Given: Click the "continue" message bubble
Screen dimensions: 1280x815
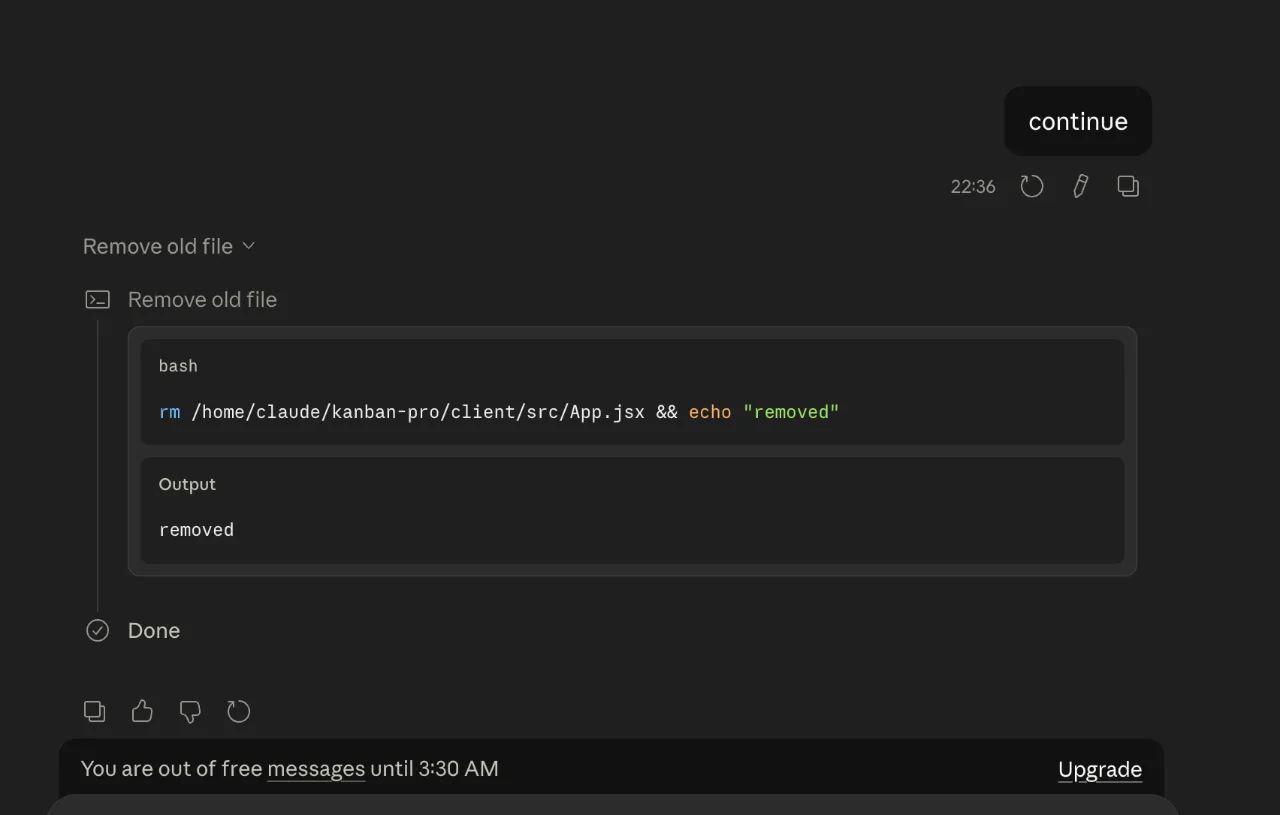Looking at the screenshot, I should point(1078,121).
